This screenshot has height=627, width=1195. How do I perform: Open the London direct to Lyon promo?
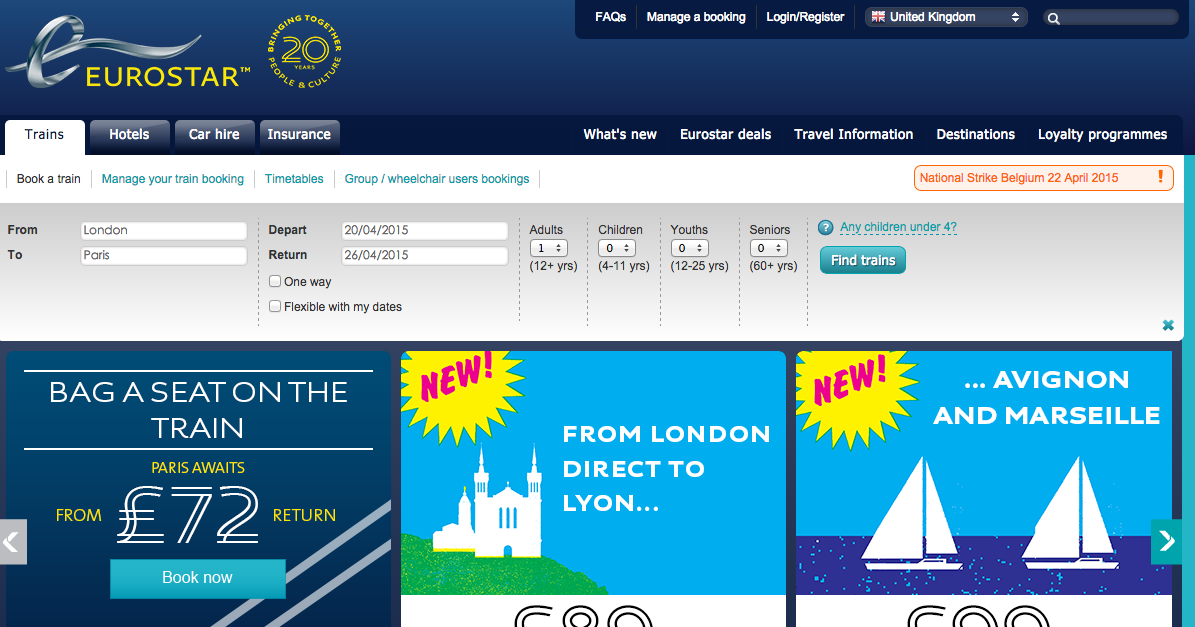[593, 488]
